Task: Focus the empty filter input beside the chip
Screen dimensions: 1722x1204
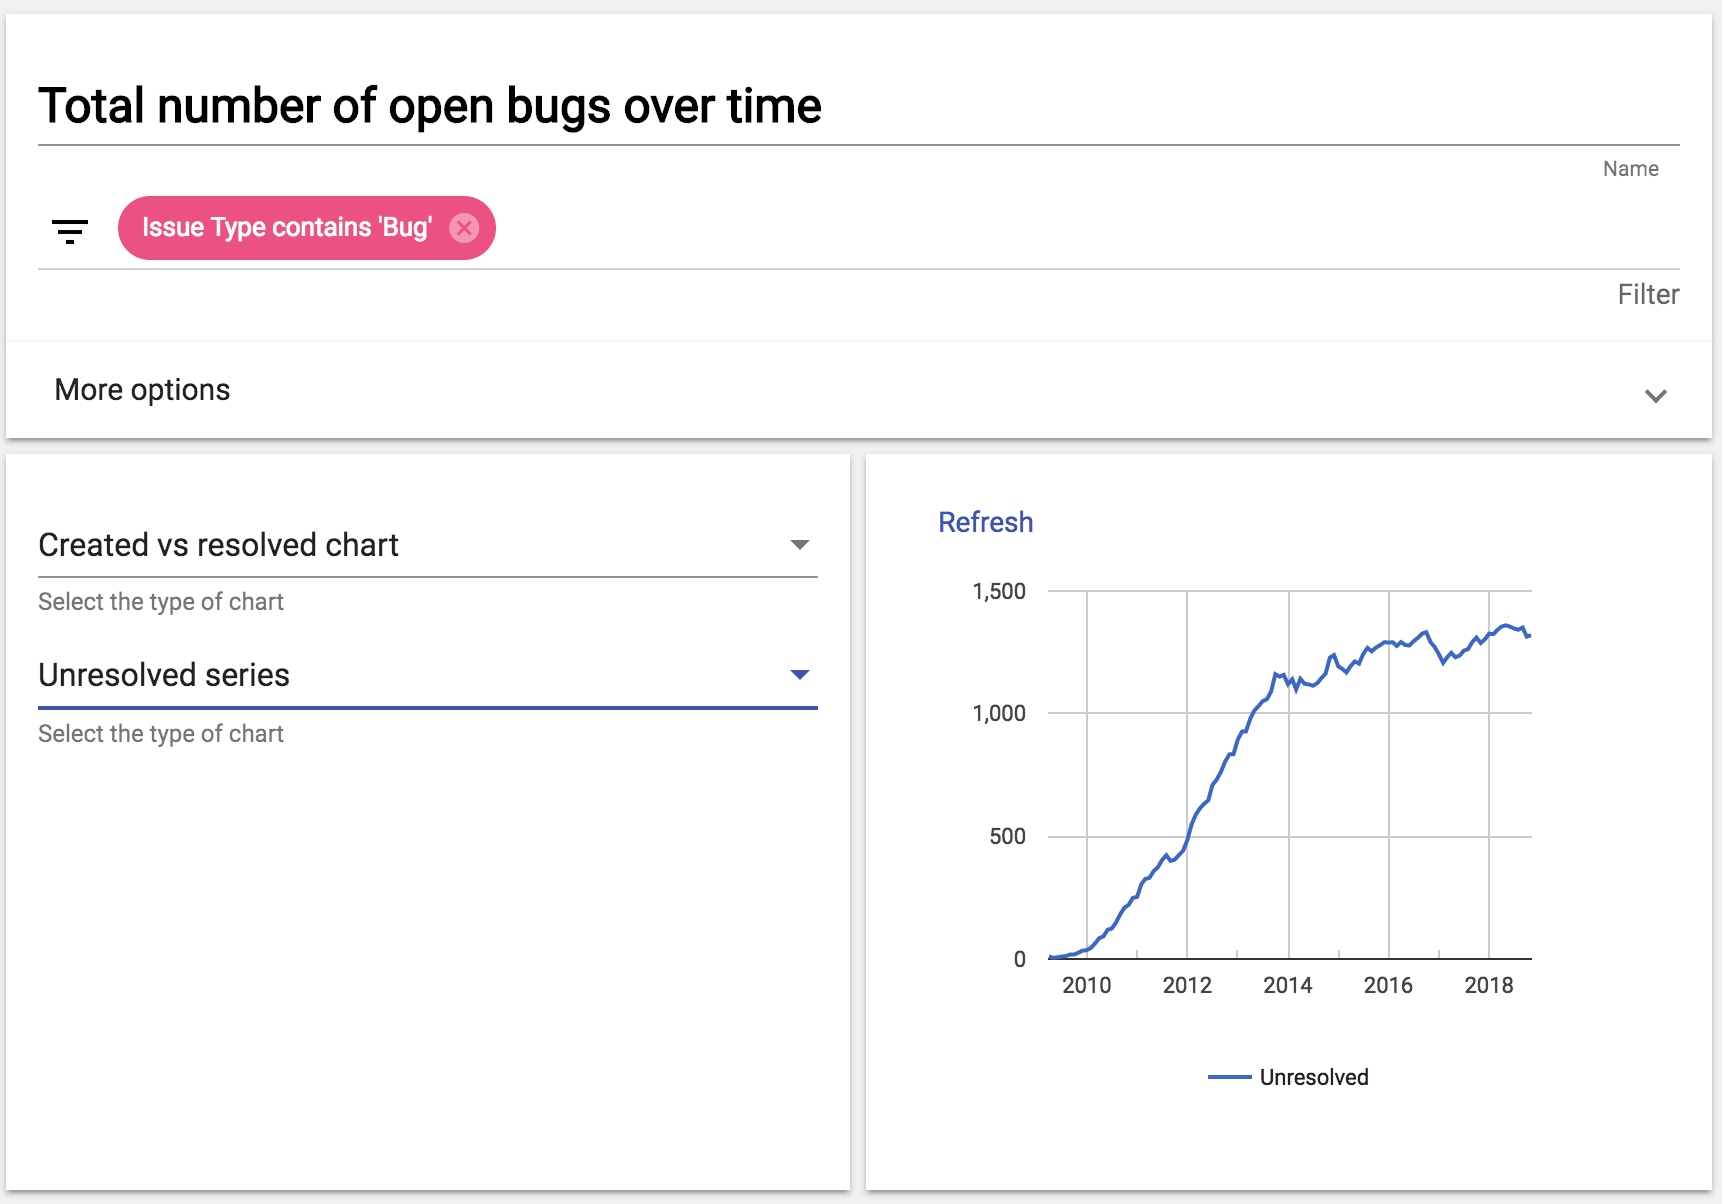Action: point(1080,228)
